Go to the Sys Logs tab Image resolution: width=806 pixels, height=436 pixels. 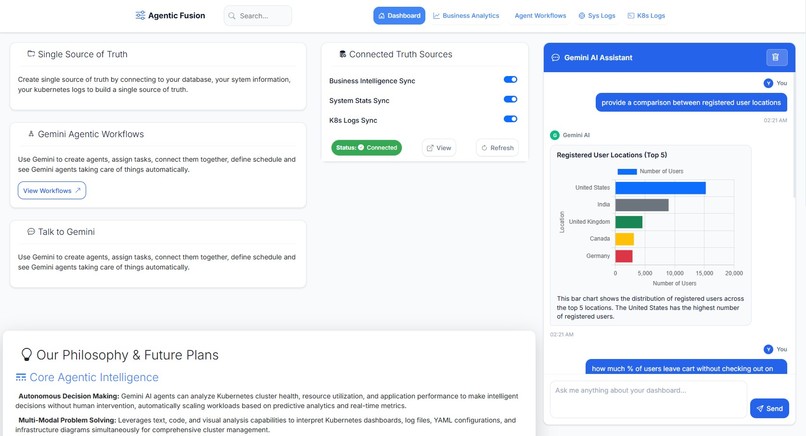(597, 15)
